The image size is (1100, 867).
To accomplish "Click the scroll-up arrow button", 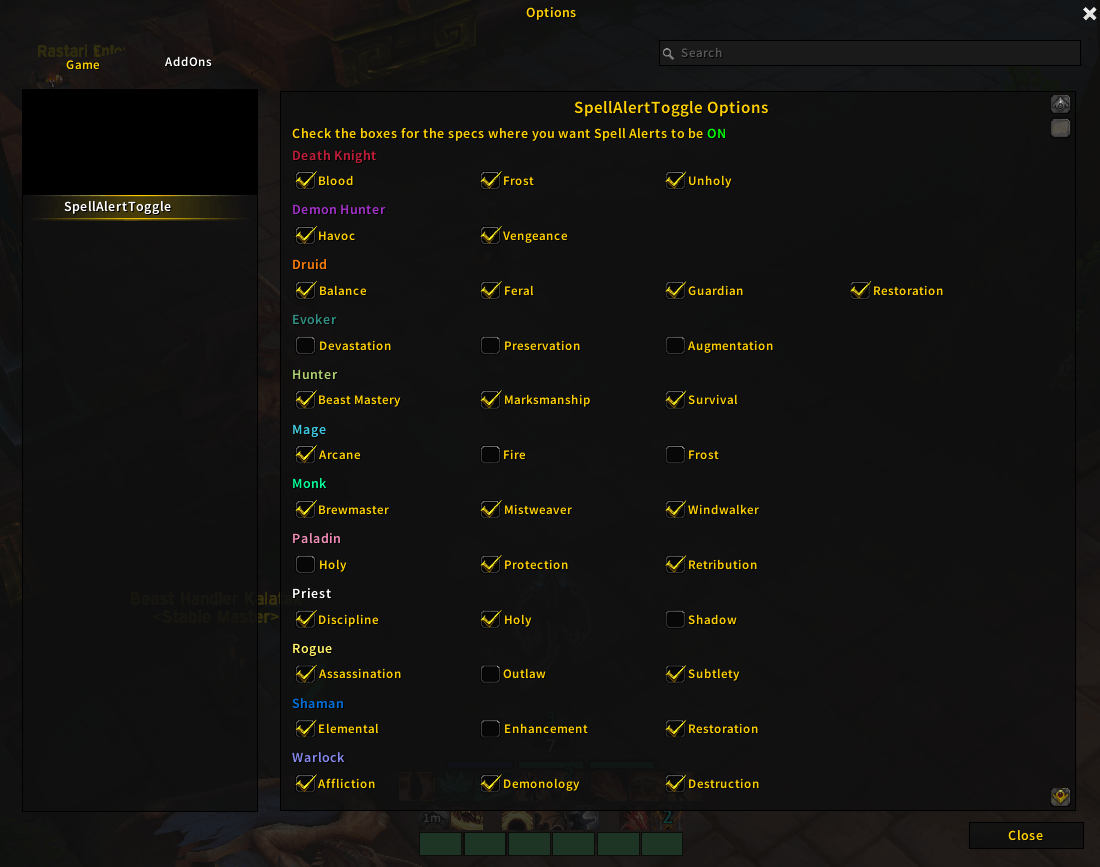I will (1060, 105).
